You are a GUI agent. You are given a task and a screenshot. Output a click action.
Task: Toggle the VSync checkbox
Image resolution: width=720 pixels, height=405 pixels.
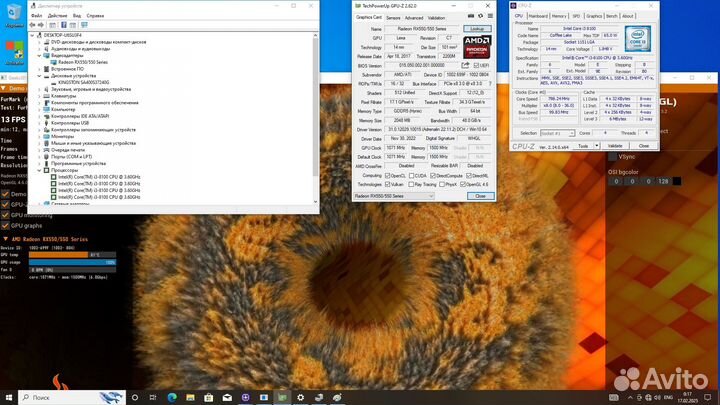pyautogui.click(x=611, y=157)
